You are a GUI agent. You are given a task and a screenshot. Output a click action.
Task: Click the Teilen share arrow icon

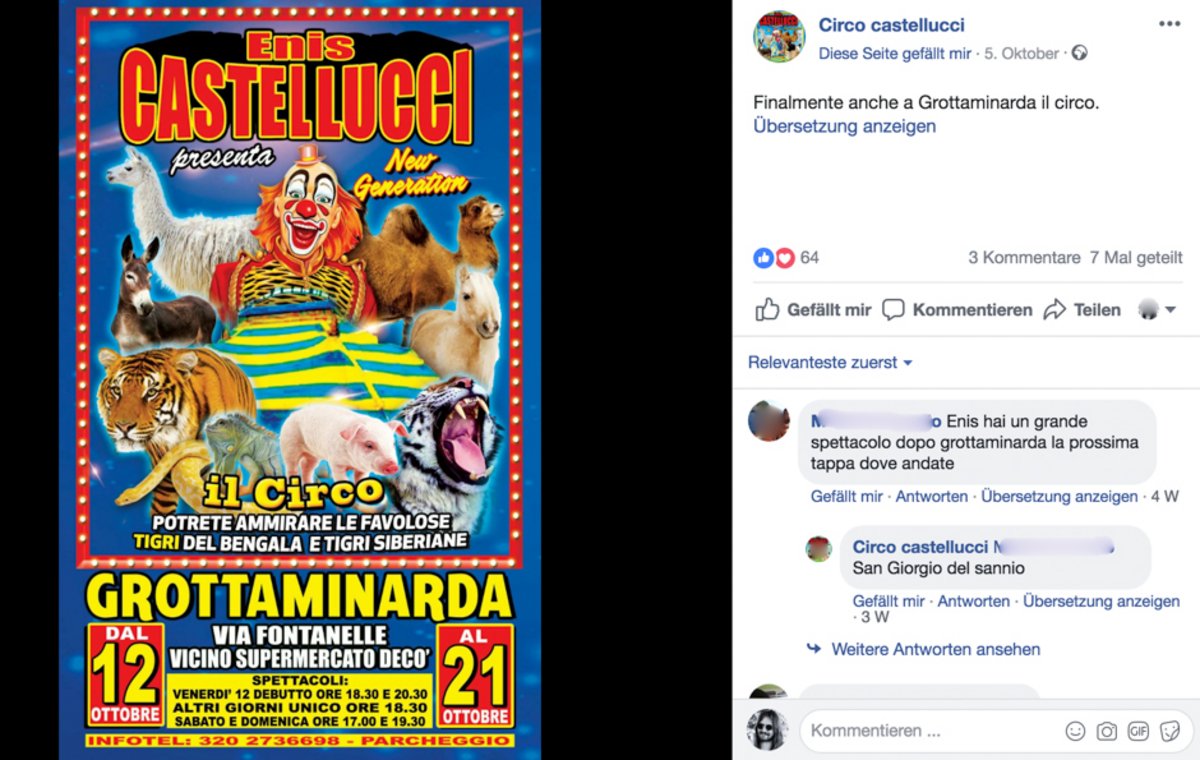pos(1055,310)
